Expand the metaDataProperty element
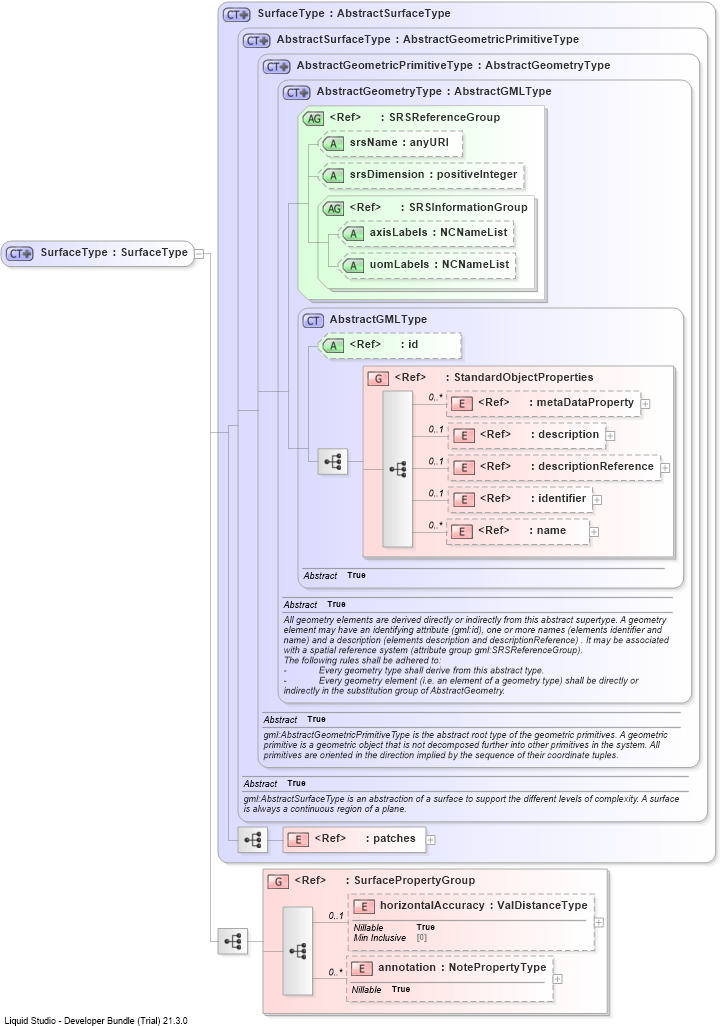 645,404
